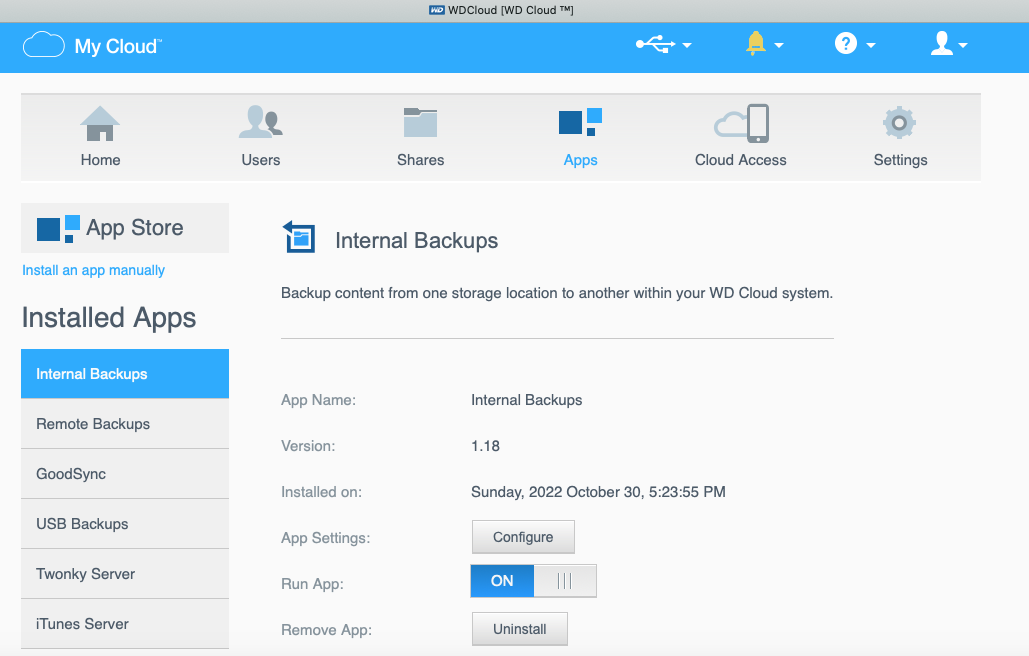Select GoodSync in Installed Apps
The image size is (1029, 656).
click(x=125, y=474)
